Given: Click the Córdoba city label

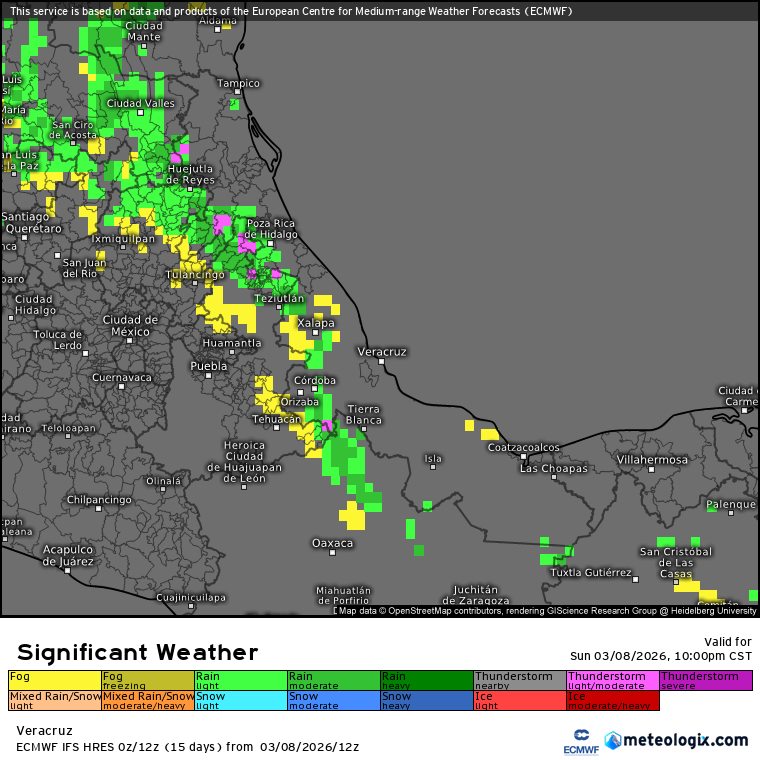Looking at the screenshot, I should pos(315,380).
